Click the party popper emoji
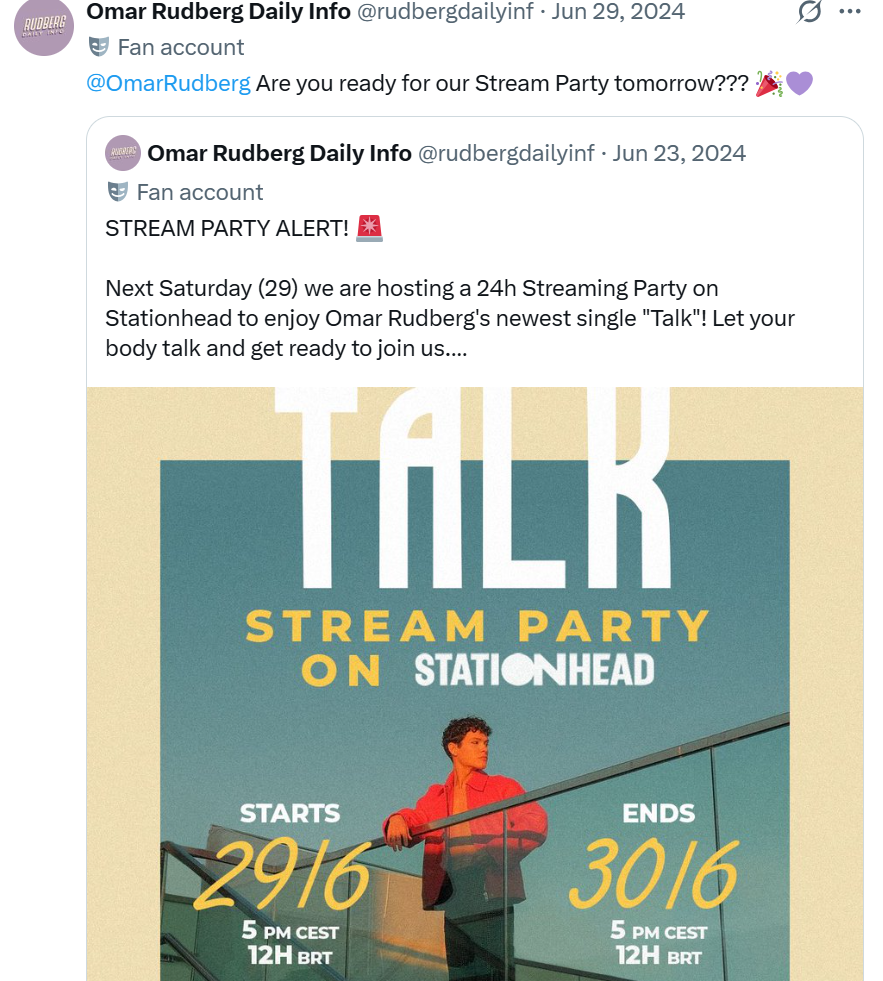This screenshot has width=883, height=981. click(x=768, y=83)
